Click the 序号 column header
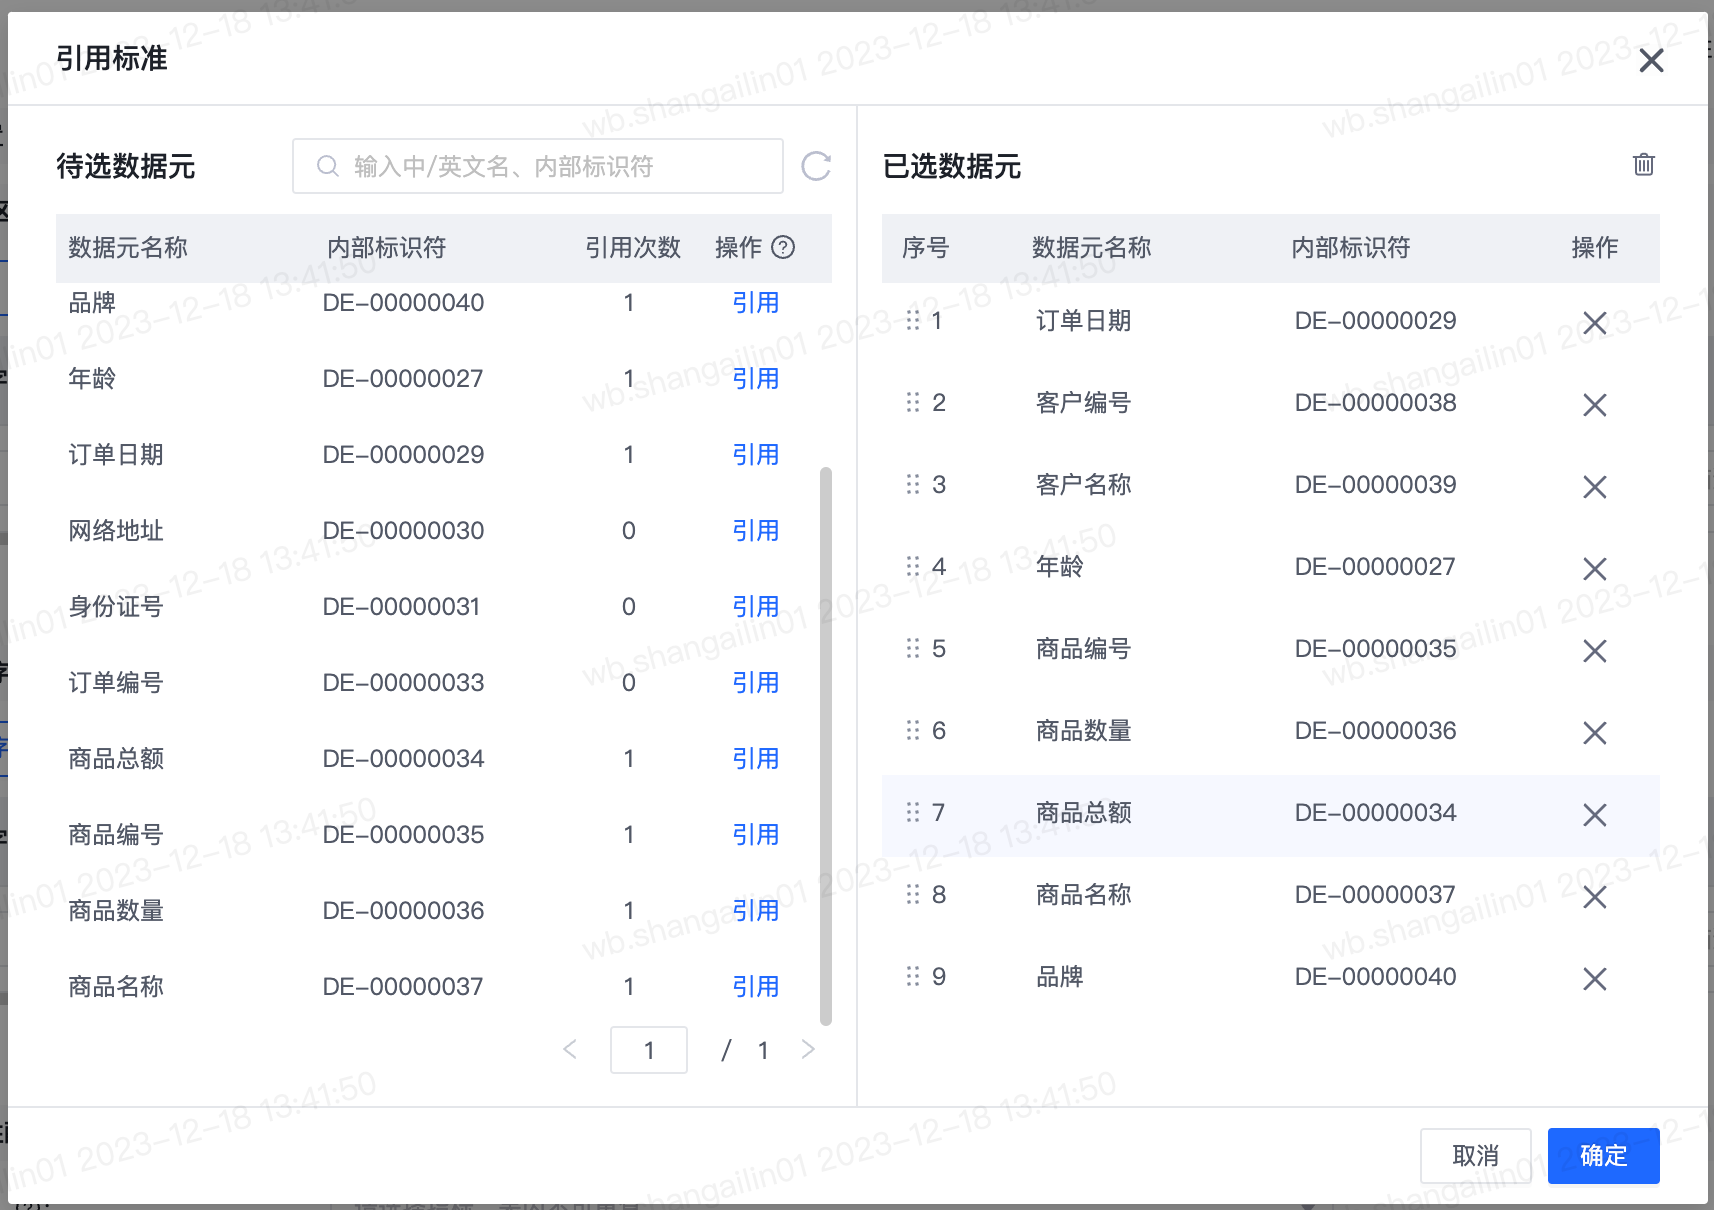Viewport: 1714px width, 1210px height. [x=925, y=247]
